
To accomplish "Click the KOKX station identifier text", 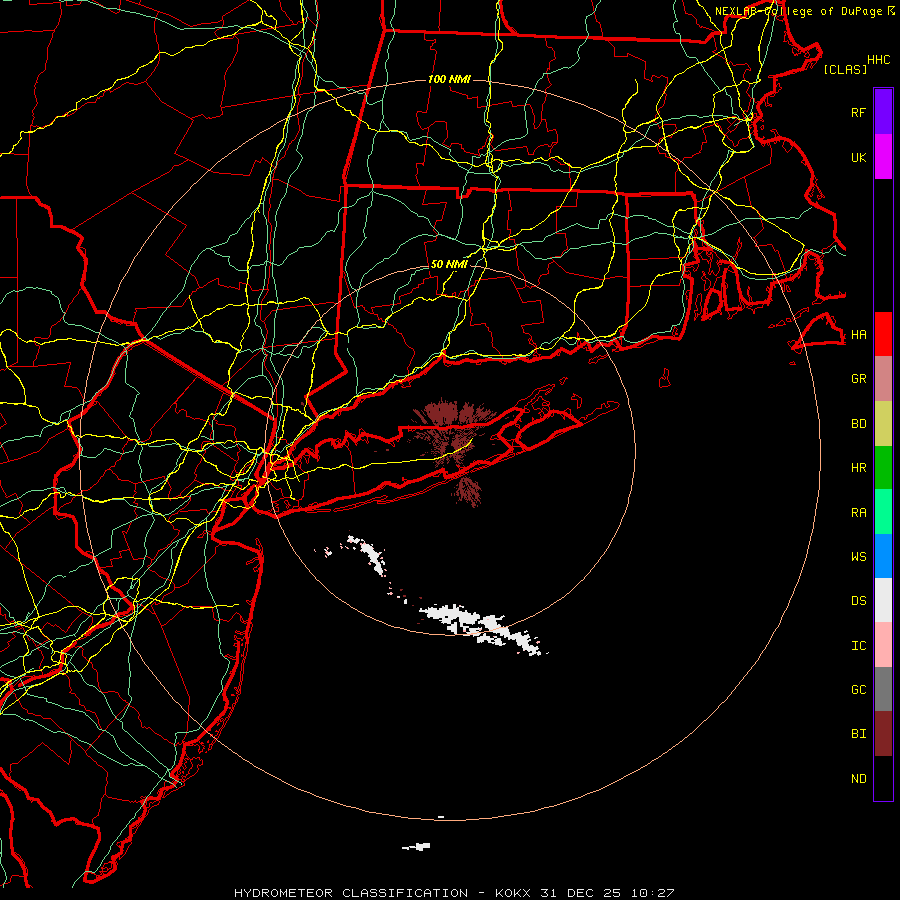I will pos(513,893).
